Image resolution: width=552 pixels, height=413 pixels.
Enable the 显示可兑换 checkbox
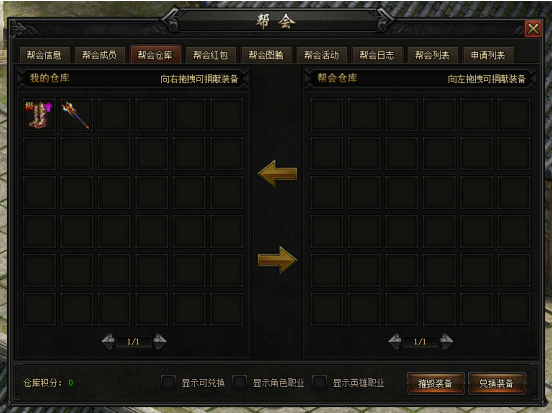pos(169,382)
